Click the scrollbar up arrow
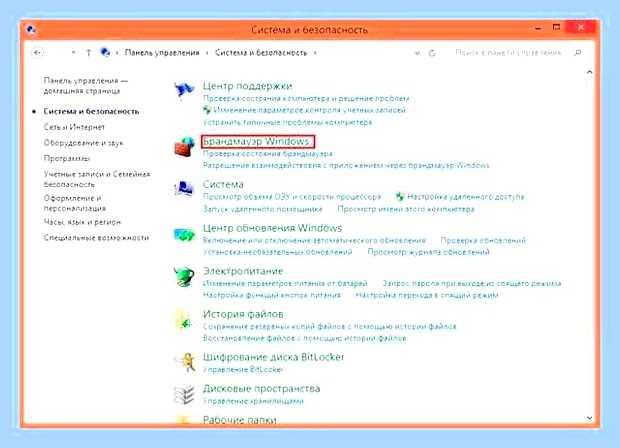 coord(590,72)
